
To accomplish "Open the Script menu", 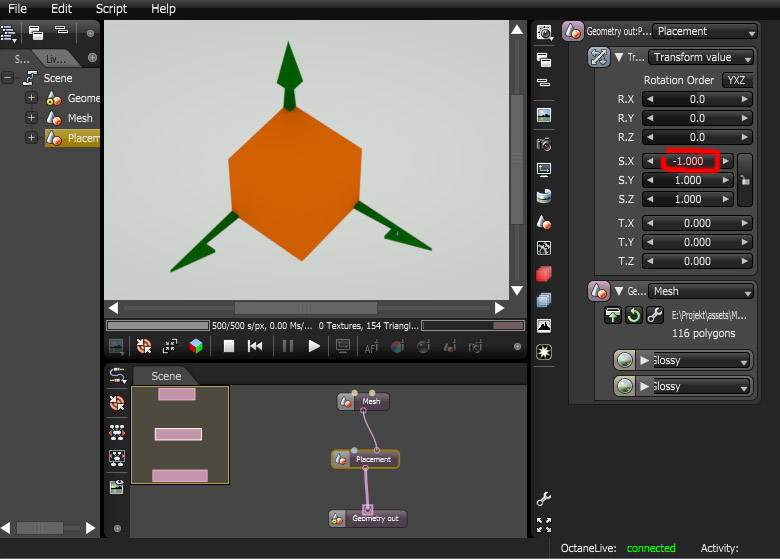I will (111, 9).
